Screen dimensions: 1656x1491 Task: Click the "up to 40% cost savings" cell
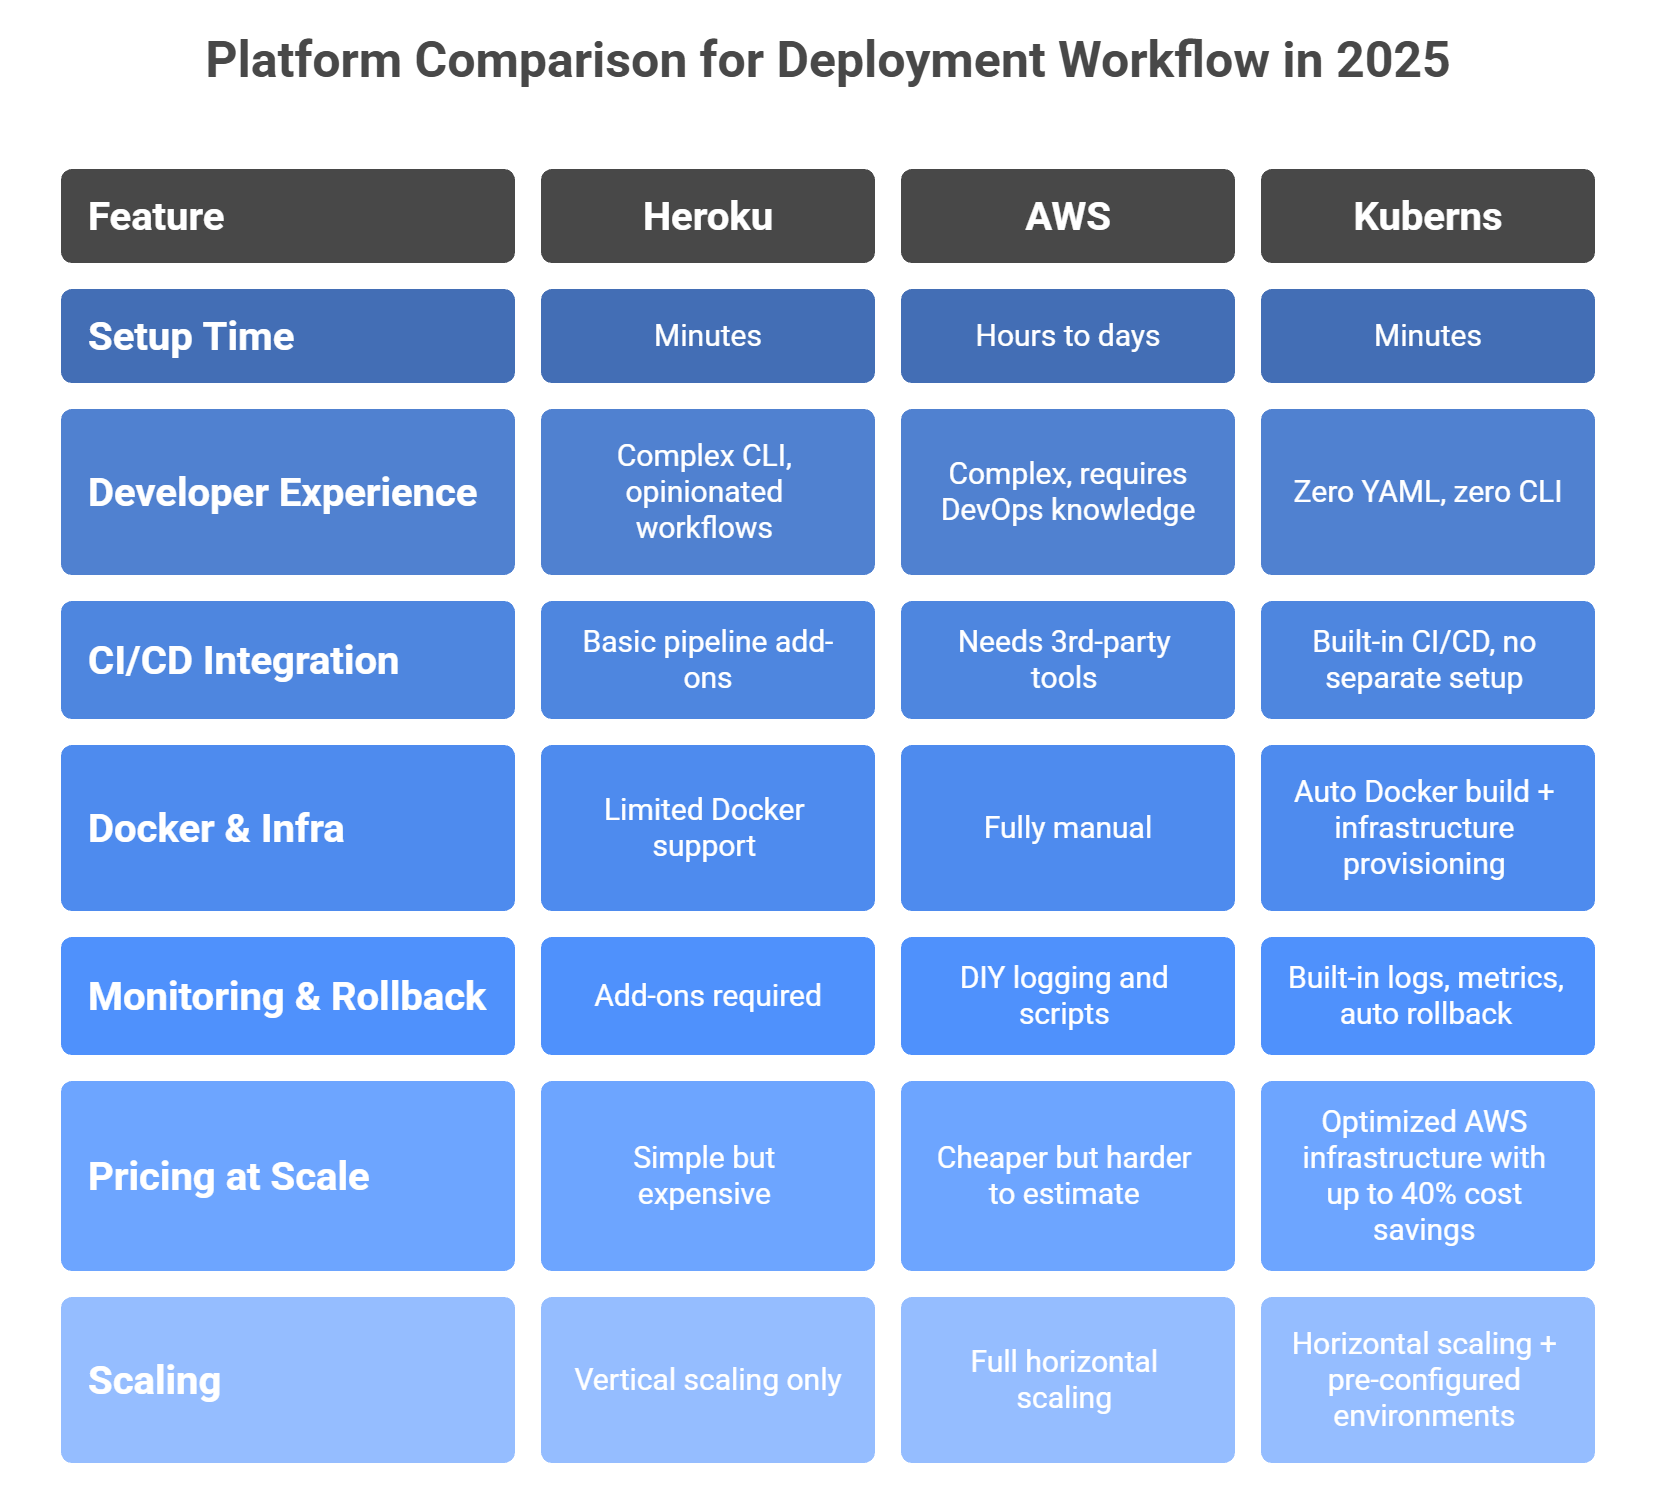point(1428,1176)
